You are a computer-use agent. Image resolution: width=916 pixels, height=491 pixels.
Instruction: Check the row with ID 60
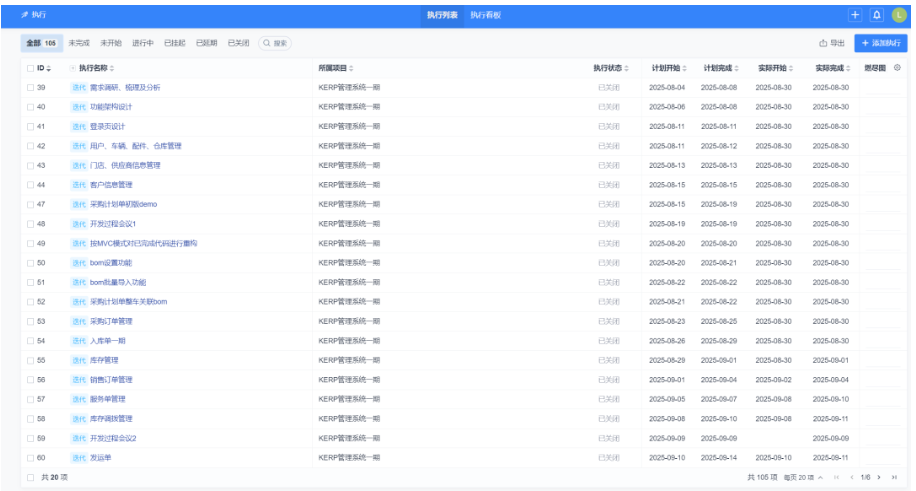(x=30, y=458)
